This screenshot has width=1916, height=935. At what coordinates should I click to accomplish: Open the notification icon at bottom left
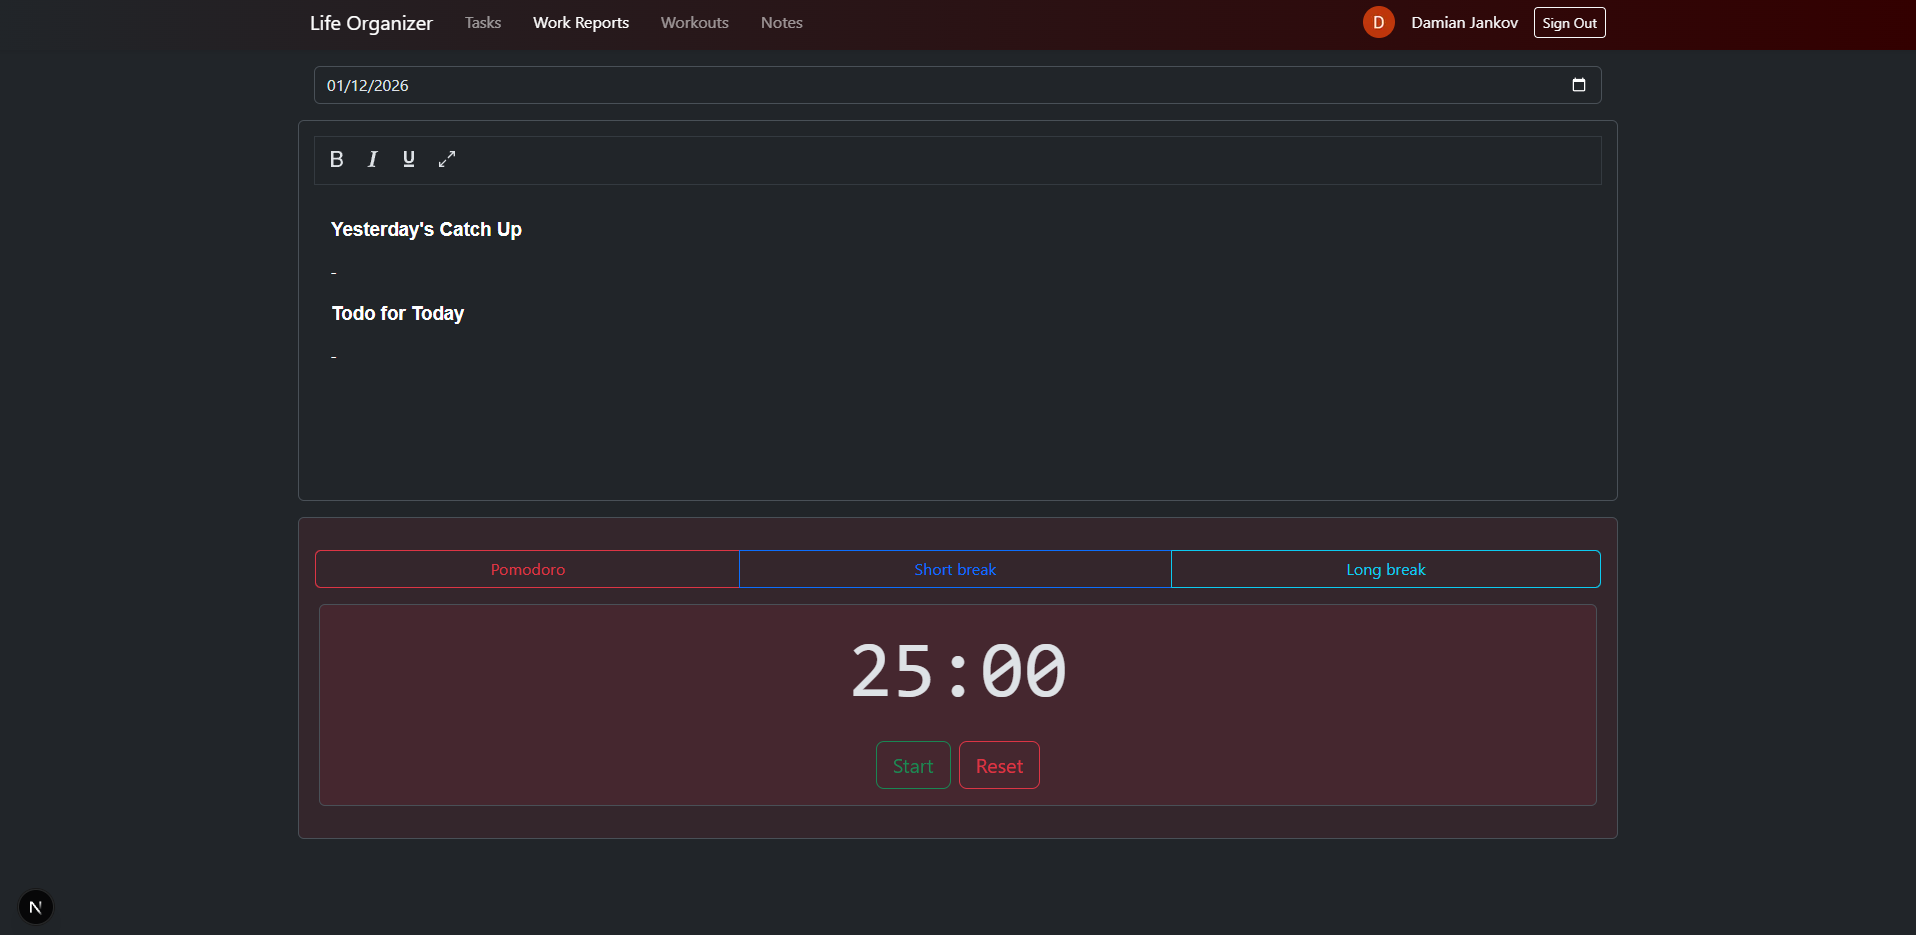[35, 907]
